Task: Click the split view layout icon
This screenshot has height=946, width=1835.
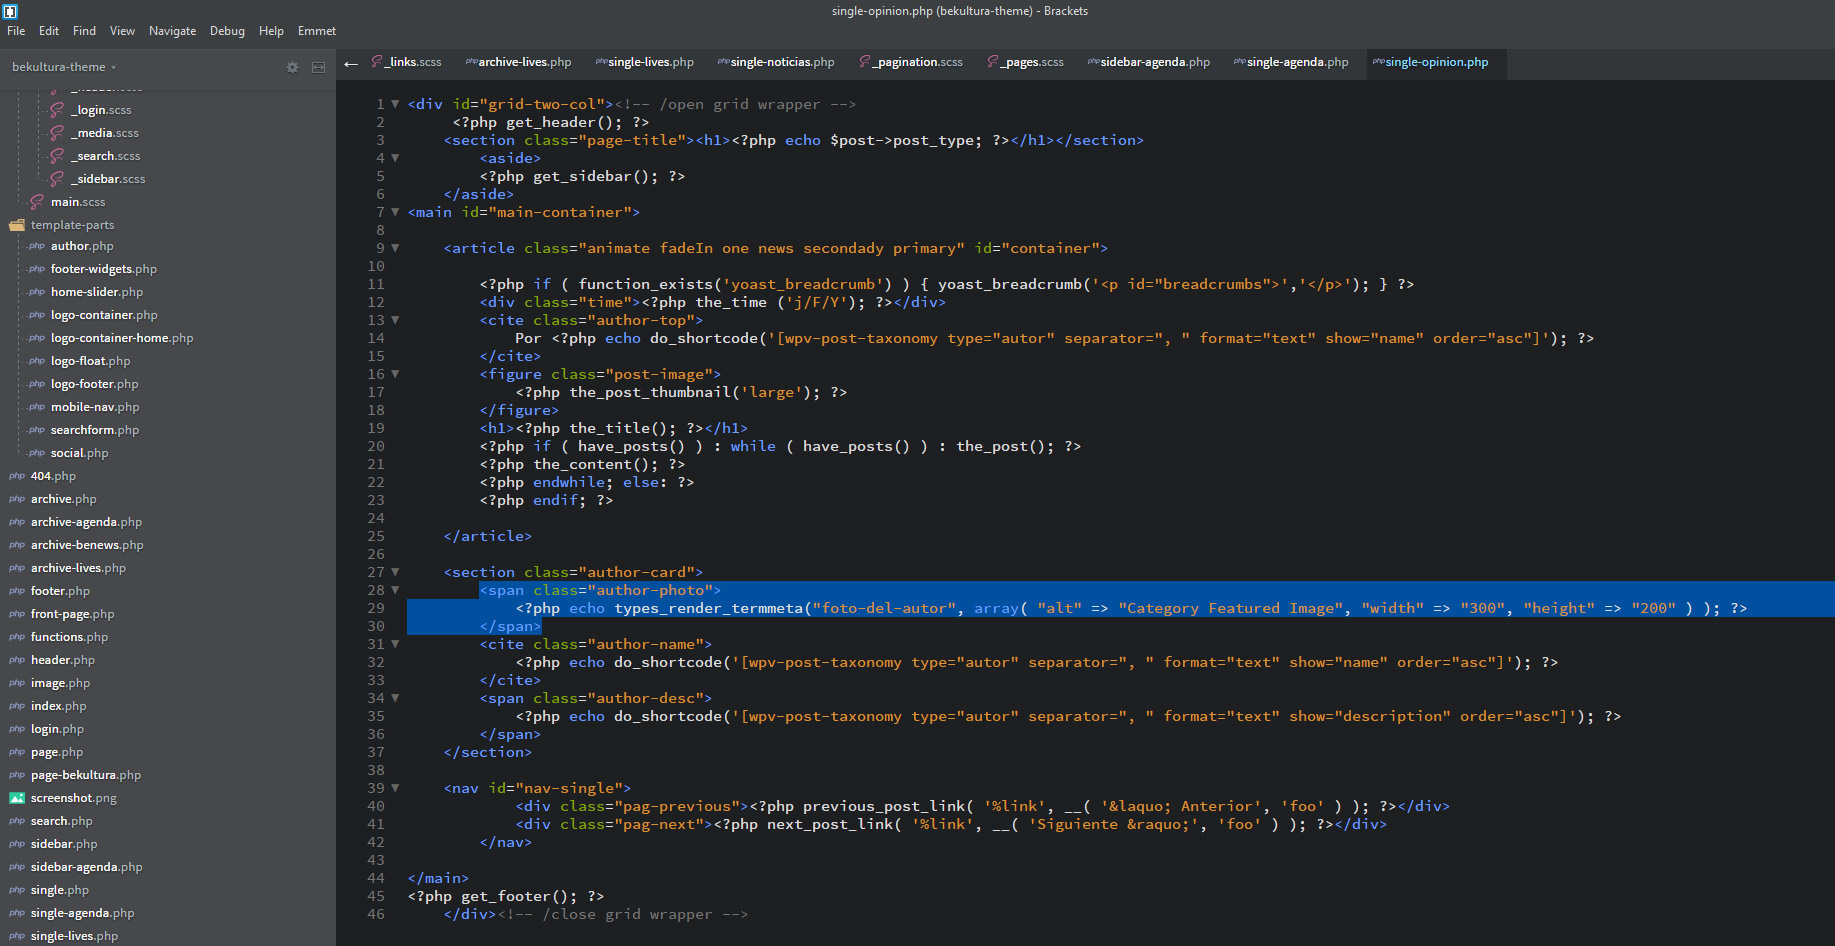Action: point(318,67)
